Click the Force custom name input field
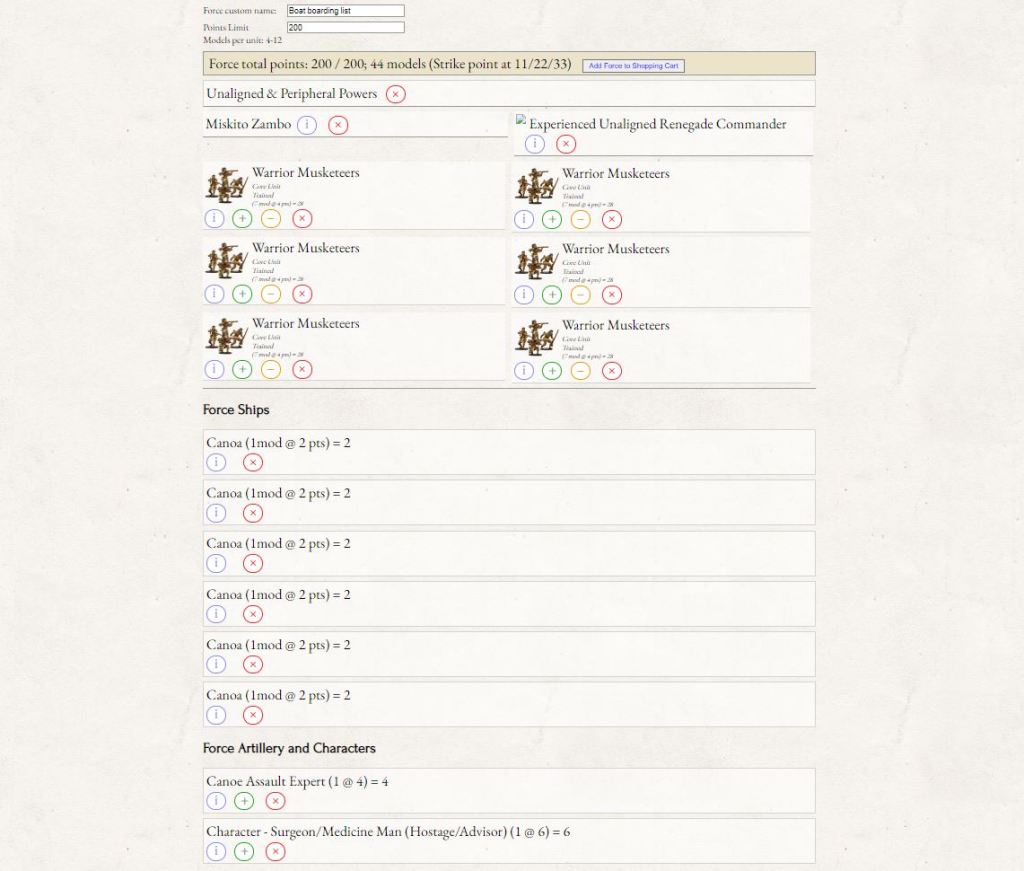This screenshot has height=871, width=1024. [345, 11]
